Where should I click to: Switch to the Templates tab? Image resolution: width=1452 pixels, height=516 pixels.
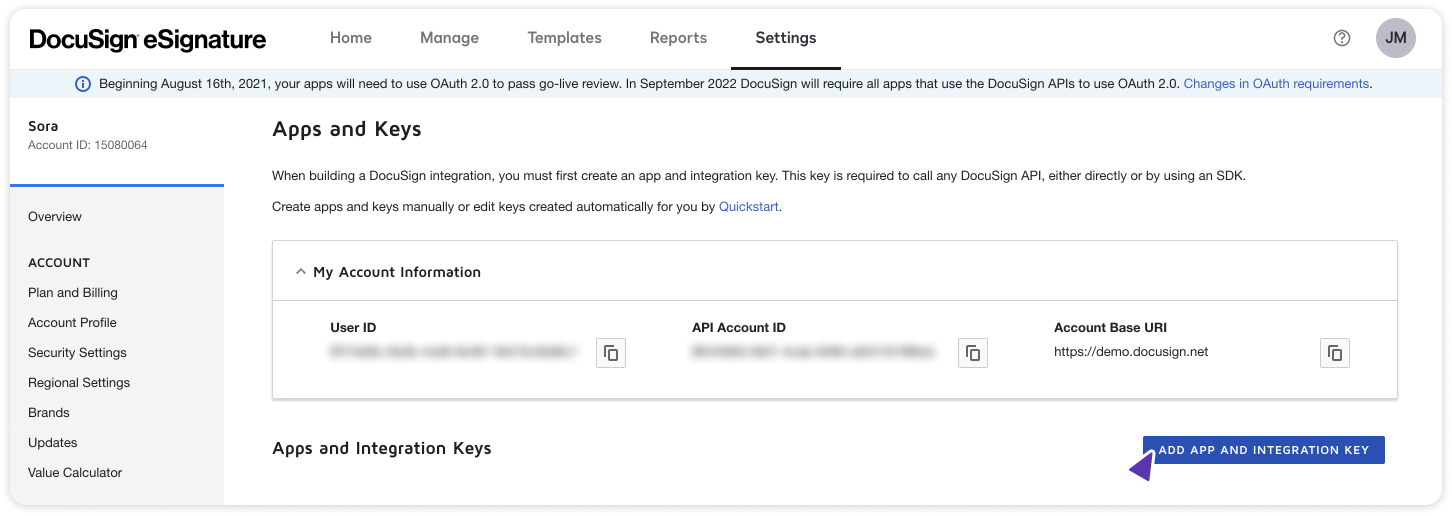pyautogui.click(x=565, y=38)
